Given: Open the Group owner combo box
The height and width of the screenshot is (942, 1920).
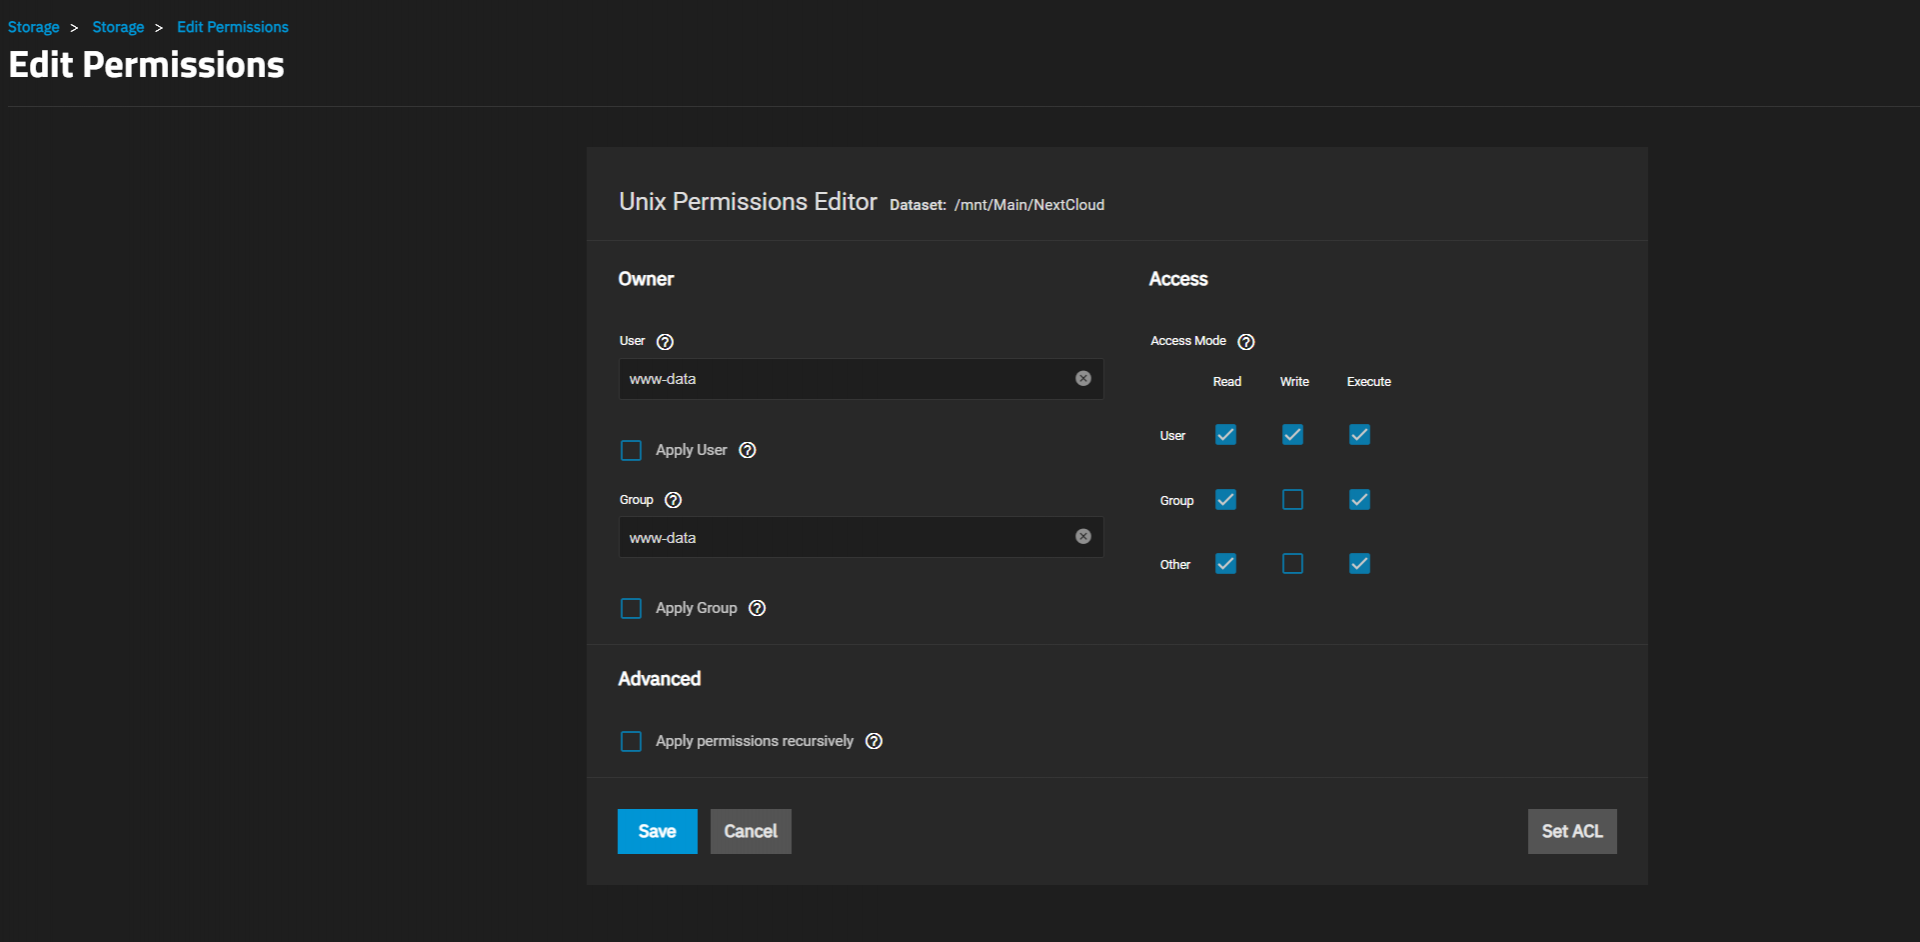Looking at the screenshot, I should [845, 538].
